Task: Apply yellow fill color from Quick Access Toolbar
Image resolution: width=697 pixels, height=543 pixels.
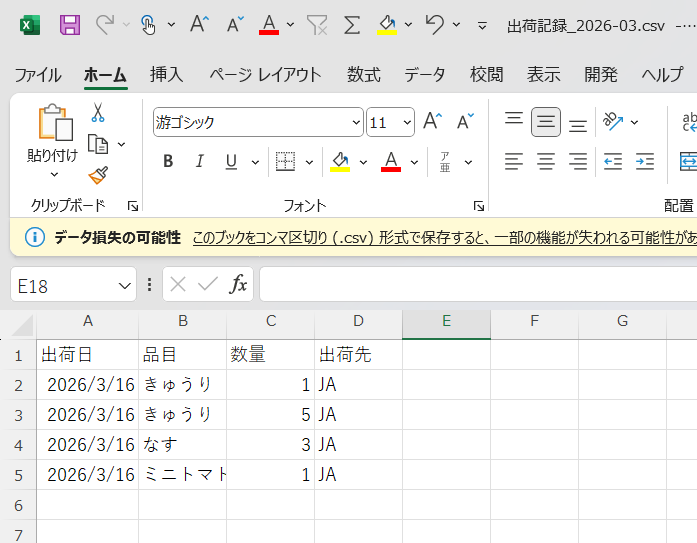Action: coord(387,24)
